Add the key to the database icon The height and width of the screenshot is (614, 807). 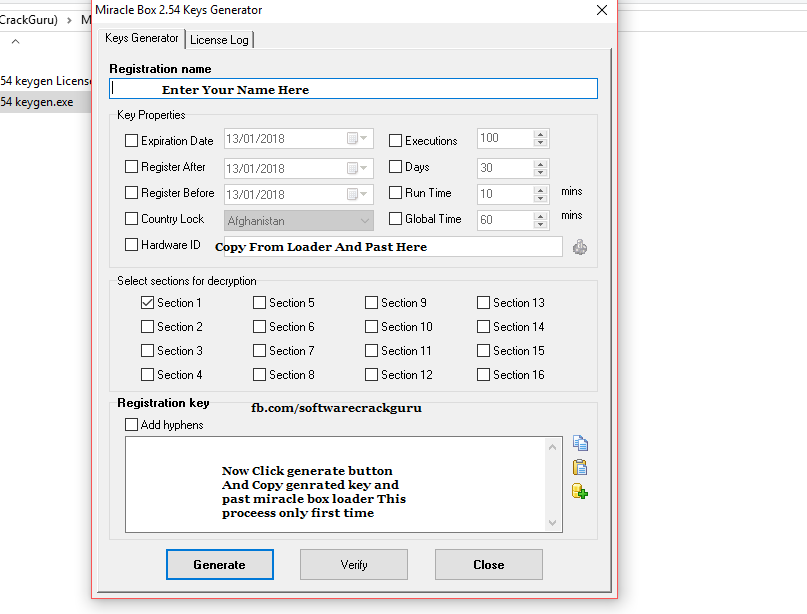tap(580, 491)
